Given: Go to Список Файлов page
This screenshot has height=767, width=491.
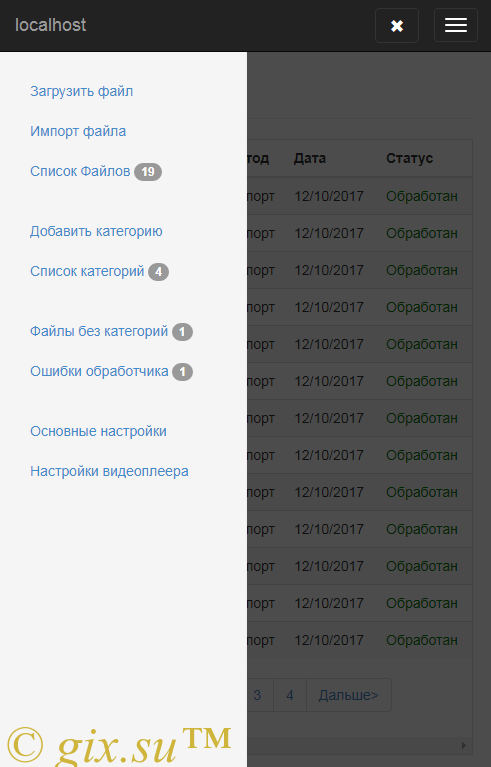Looking at the screenshot, I should pos(80,171).
